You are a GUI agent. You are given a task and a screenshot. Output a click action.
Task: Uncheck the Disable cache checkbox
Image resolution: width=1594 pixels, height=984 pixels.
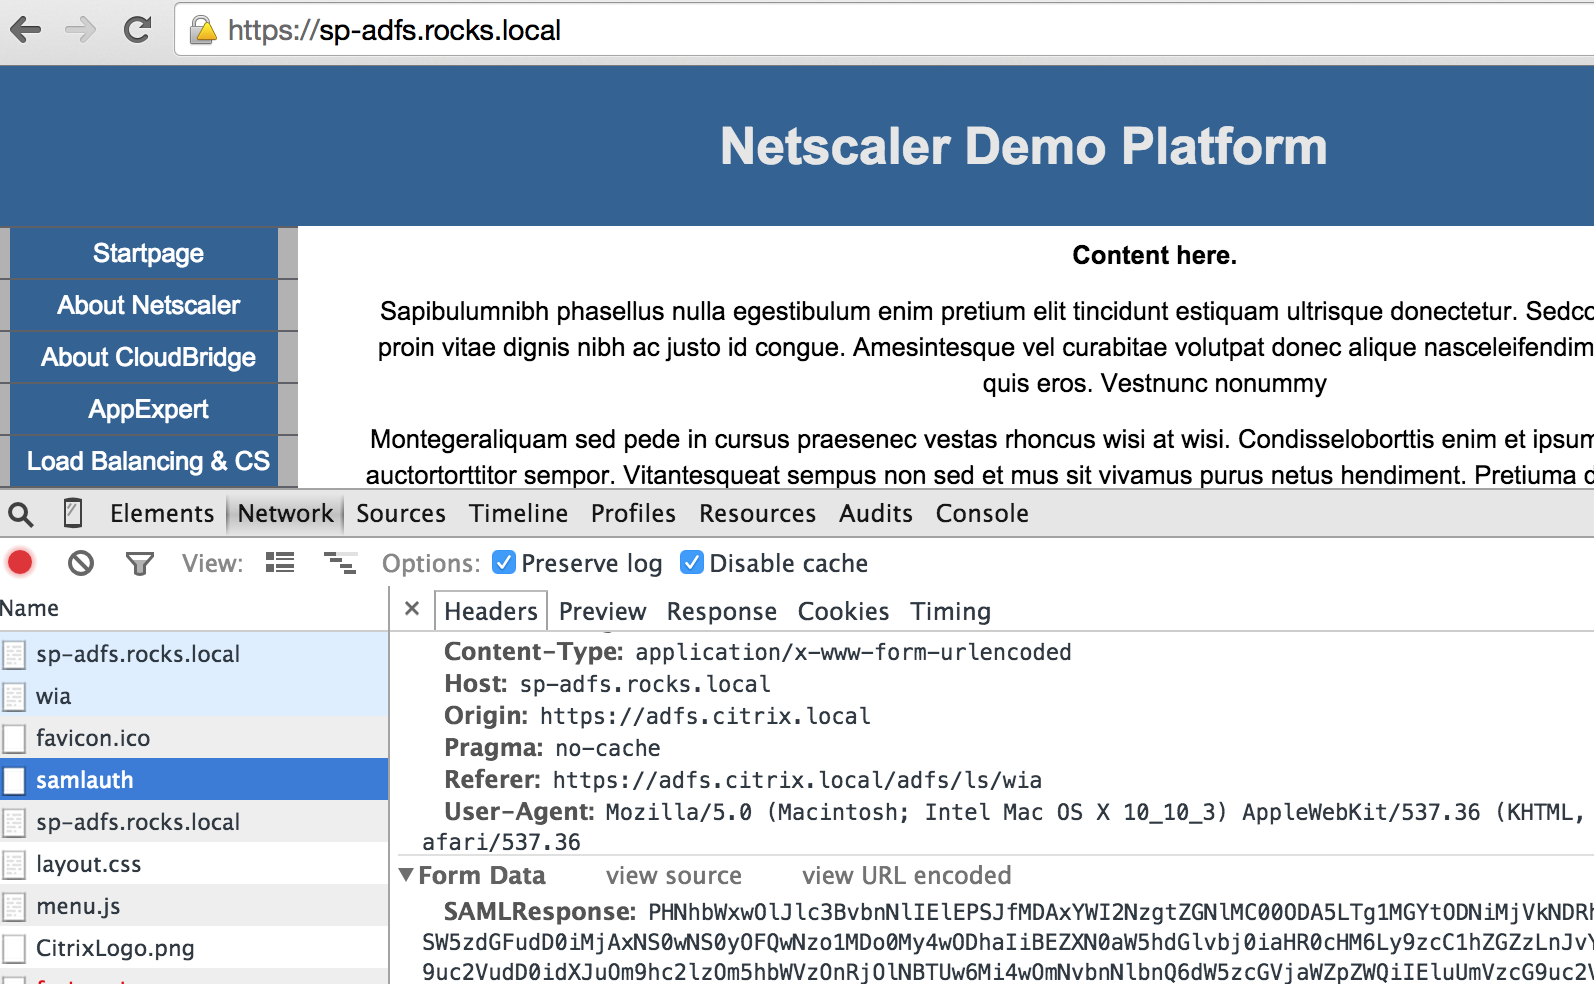coord(692,563)
